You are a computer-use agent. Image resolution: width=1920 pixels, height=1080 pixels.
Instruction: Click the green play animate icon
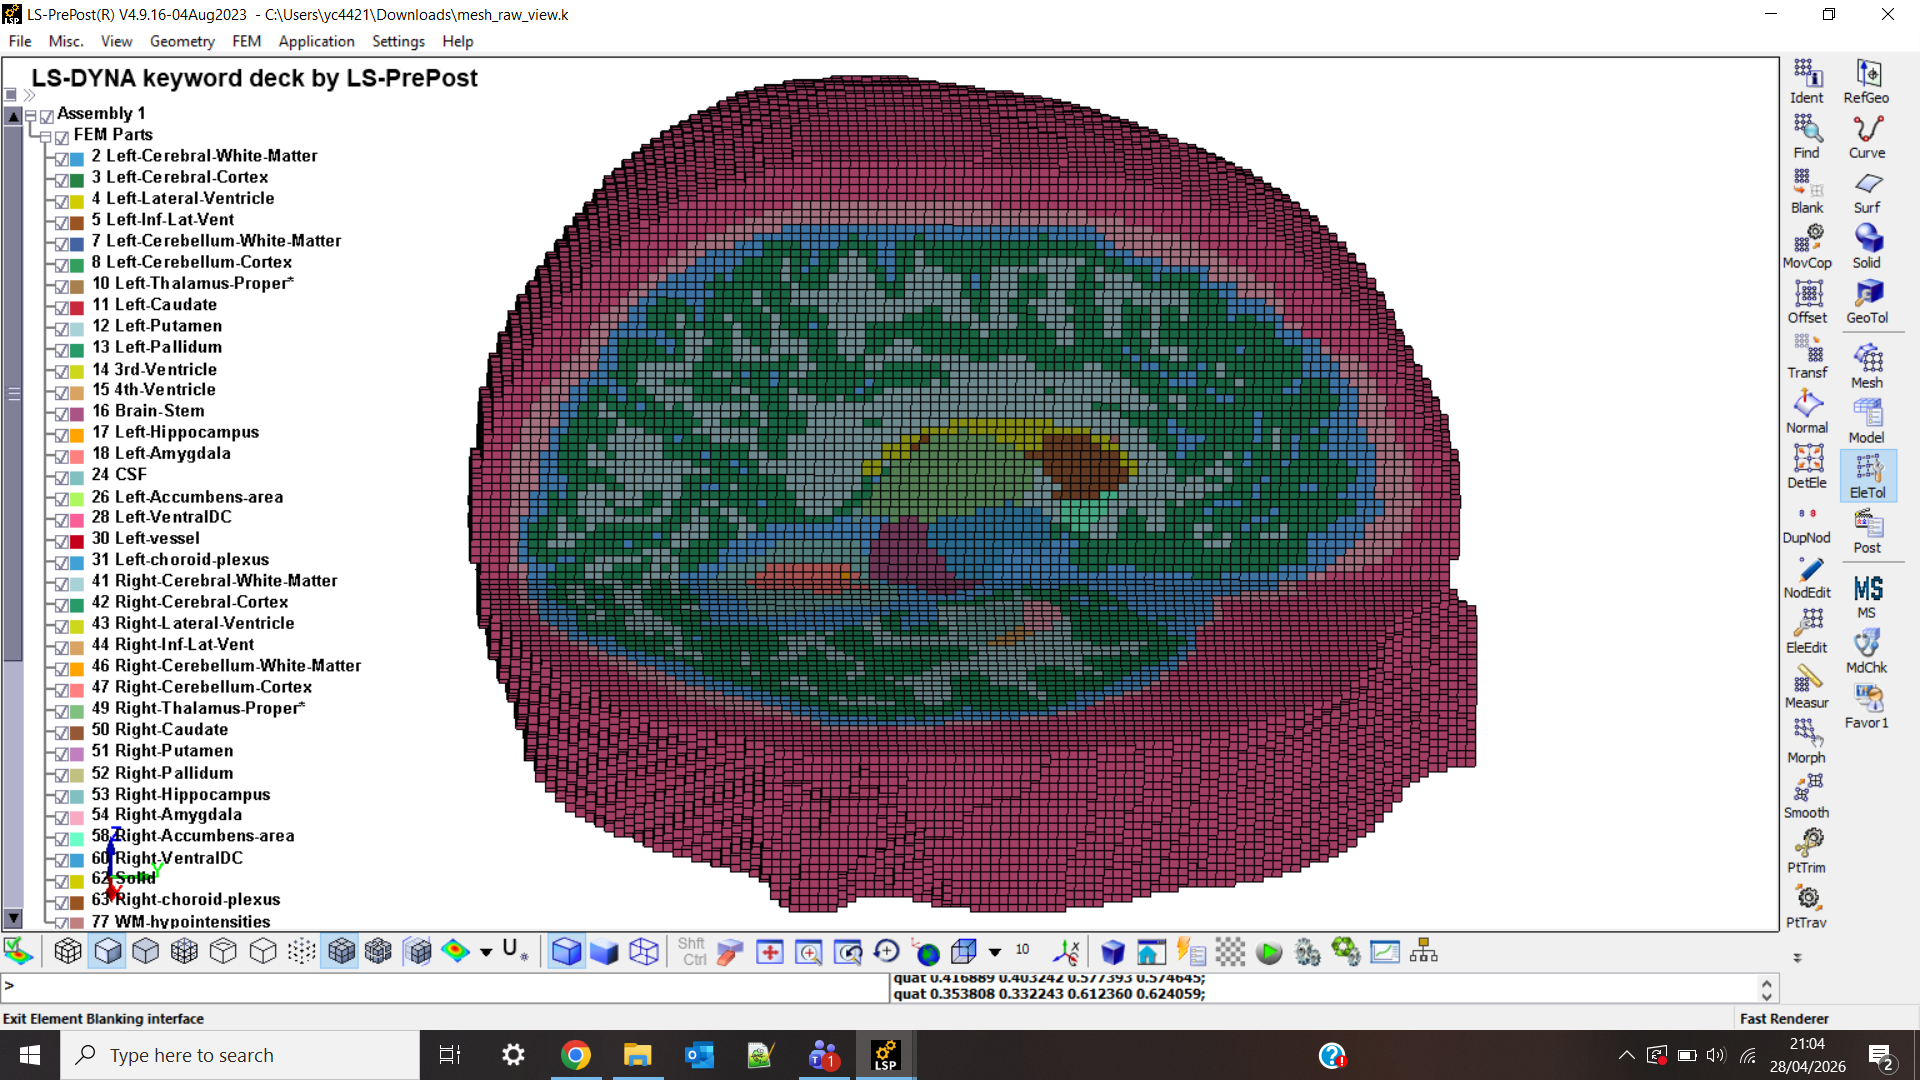[x=1269, y=952]
